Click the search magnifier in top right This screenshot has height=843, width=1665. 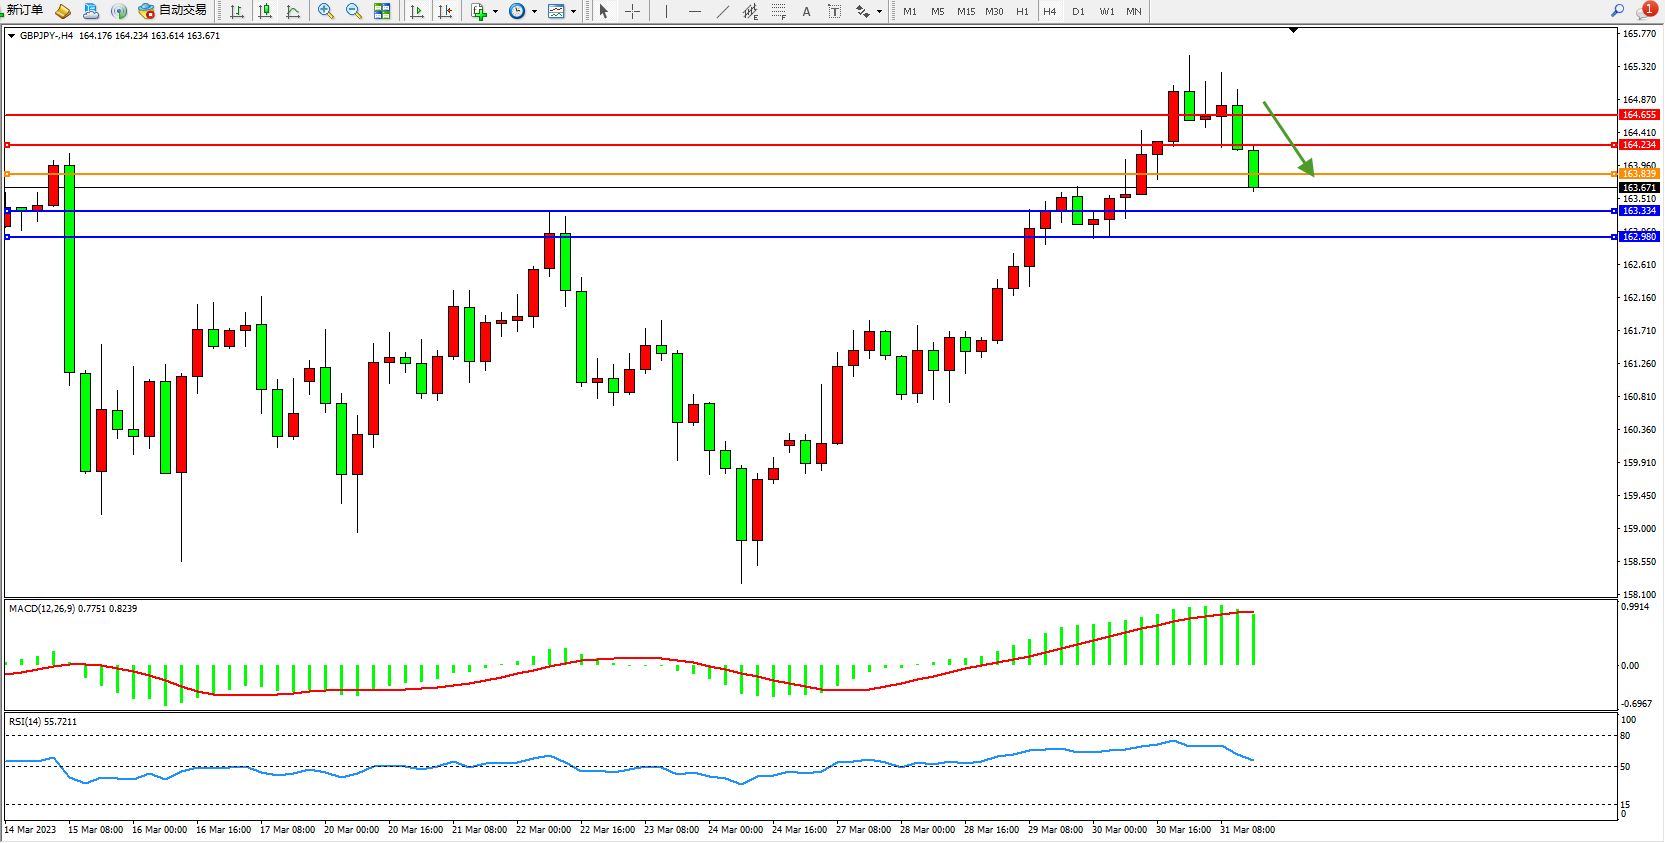pyautogui.click(x=1617, y=11)
